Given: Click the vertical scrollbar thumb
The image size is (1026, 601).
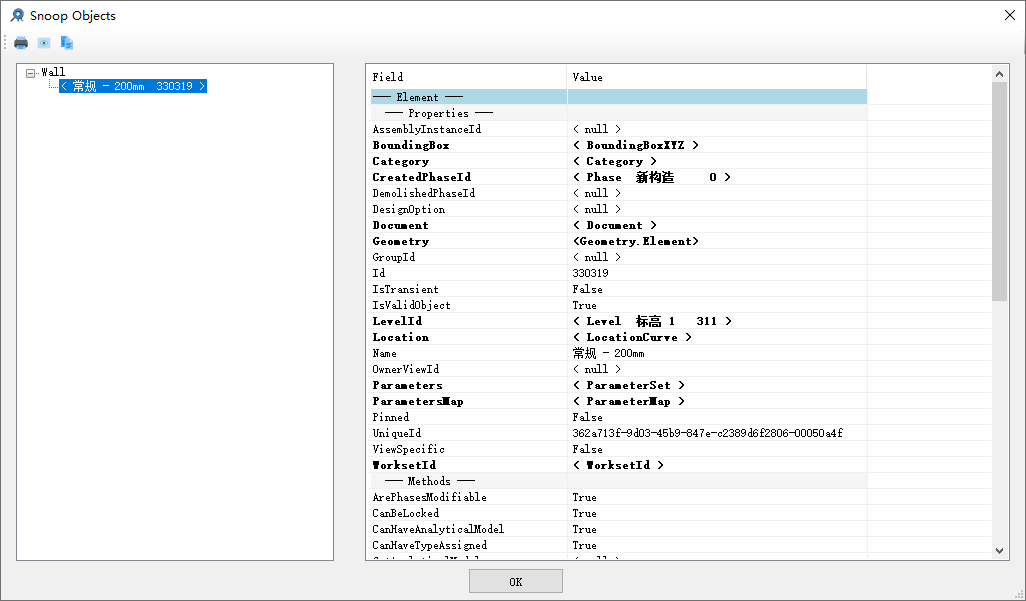Looking at the screenshot, I should click(x=999, y=191).
